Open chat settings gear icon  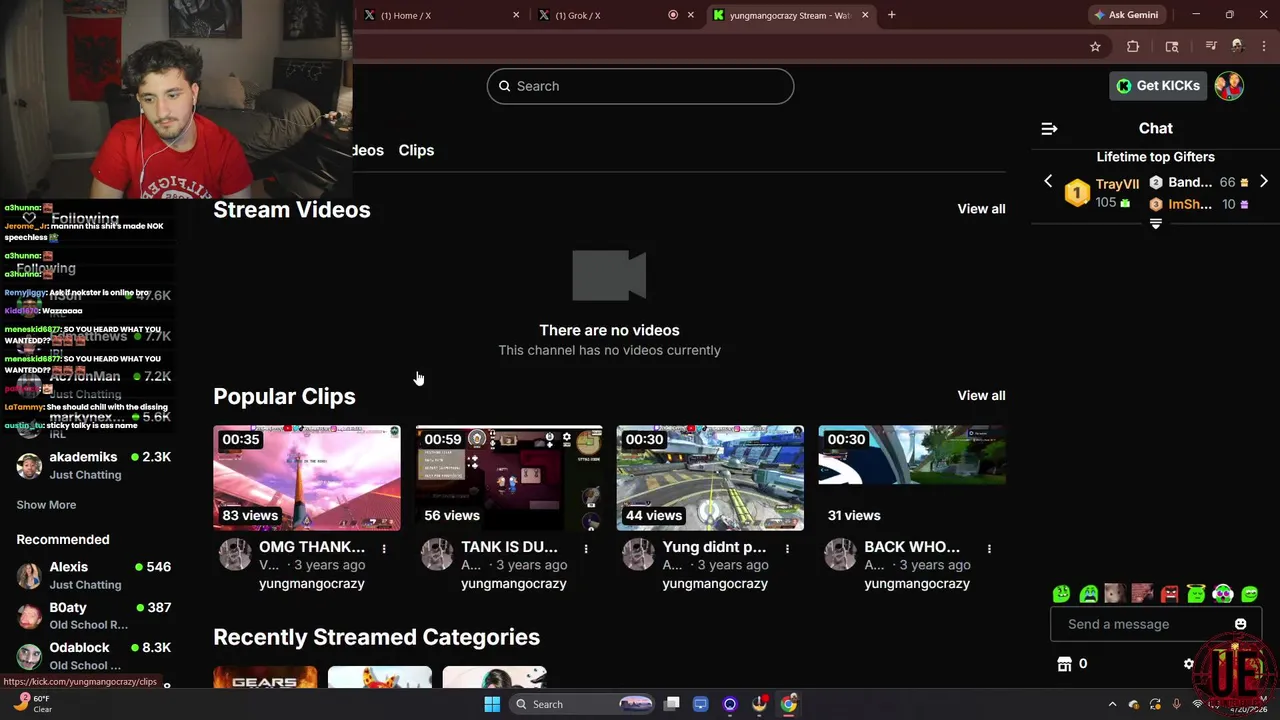(x=1188, y=664)
